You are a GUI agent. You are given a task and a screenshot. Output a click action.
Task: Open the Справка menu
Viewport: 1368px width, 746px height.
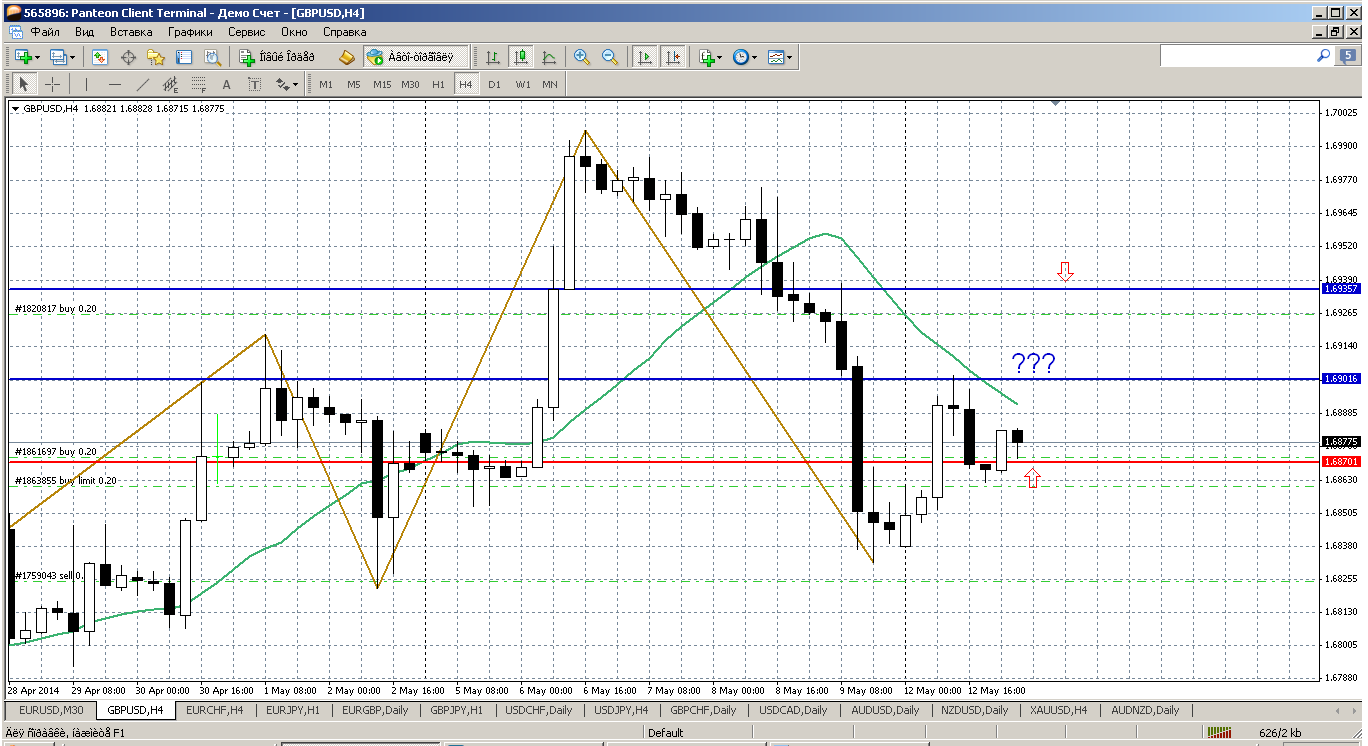tap(345, 32)
